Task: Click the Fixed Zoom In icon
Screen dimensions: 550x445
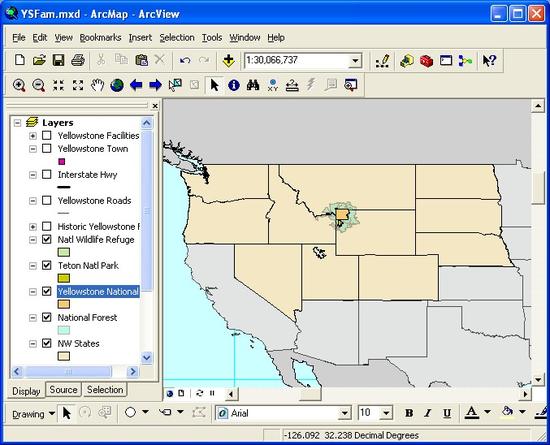Action: click(58, 85)
